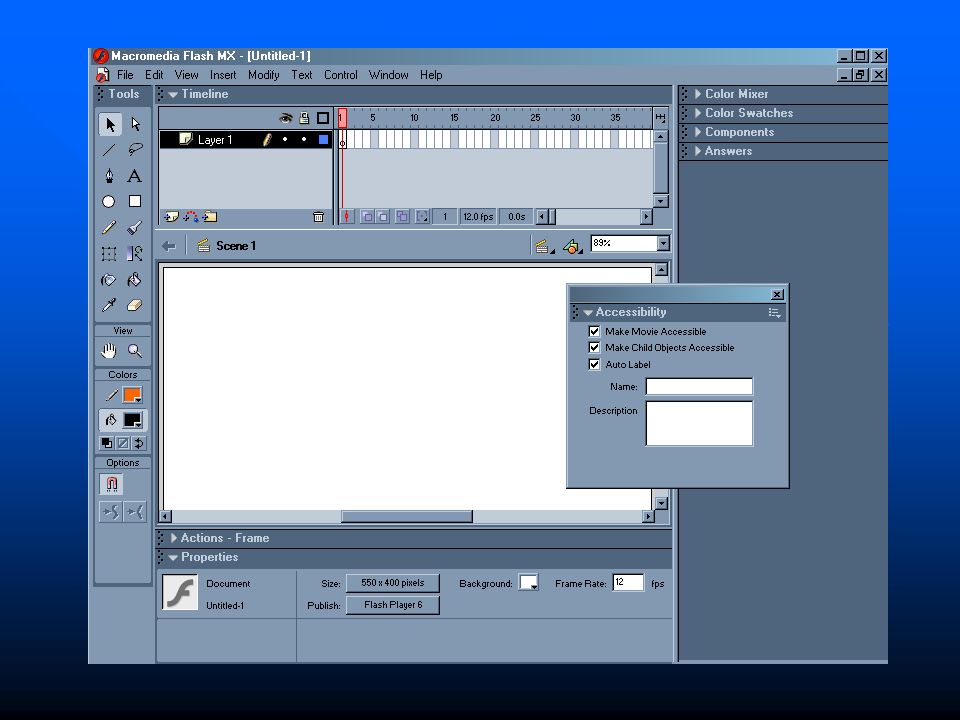Select the Arrow selection tool

[x=110, y=124]
